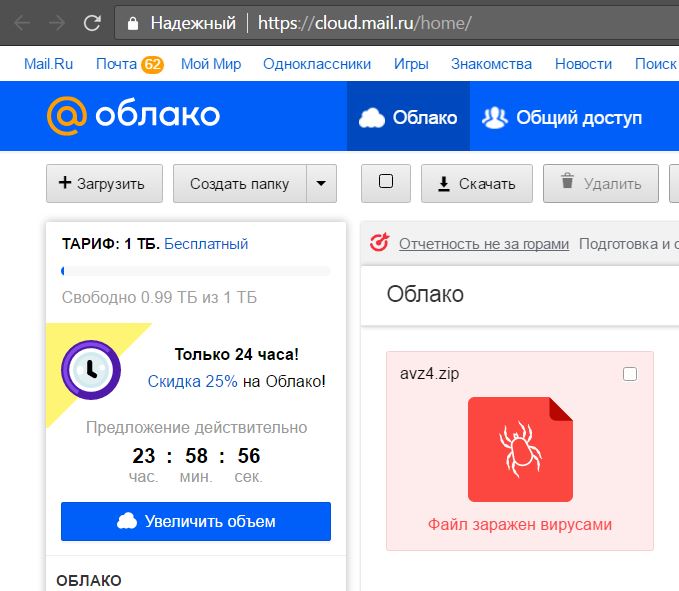Click the secure padlock icon

click(x=133, y=23)
